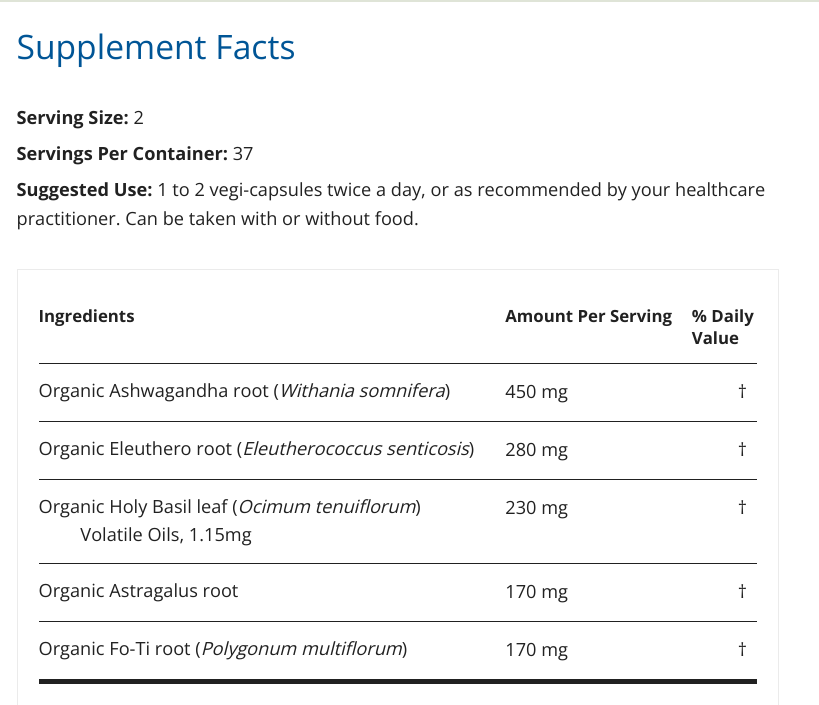Click the Servings Per Container label
819x705 pixels.
point(122,154)
